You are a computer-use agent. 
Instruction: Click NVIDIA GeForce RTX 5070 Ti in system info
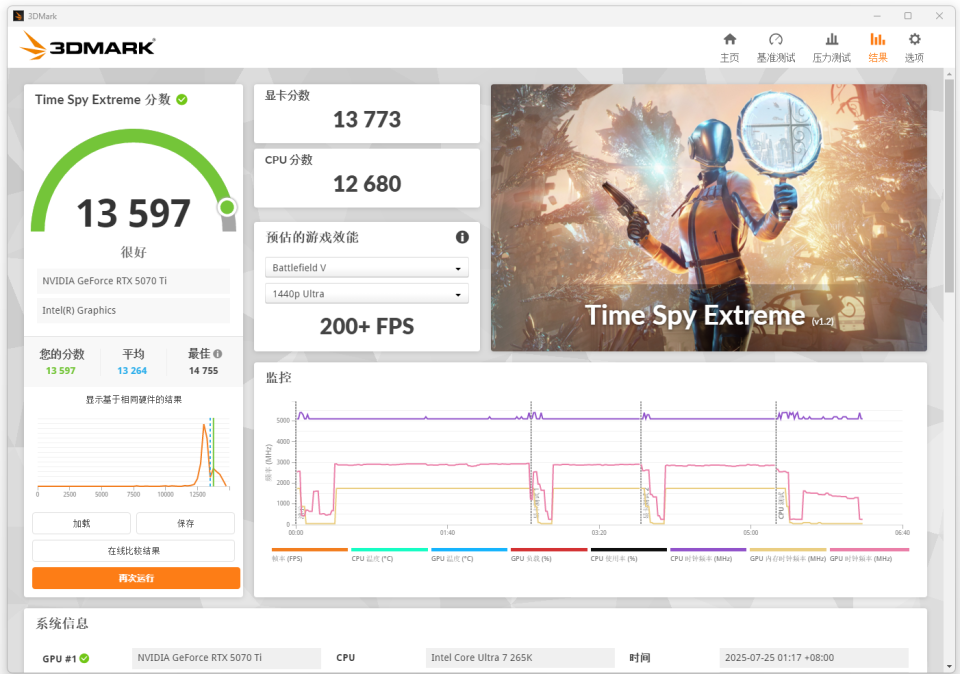226,657
